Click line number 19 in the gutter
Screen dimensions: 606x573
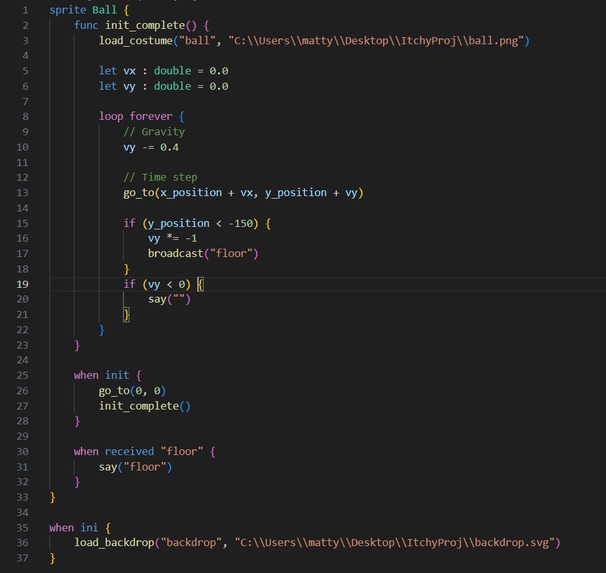click(x=22, y=284)
